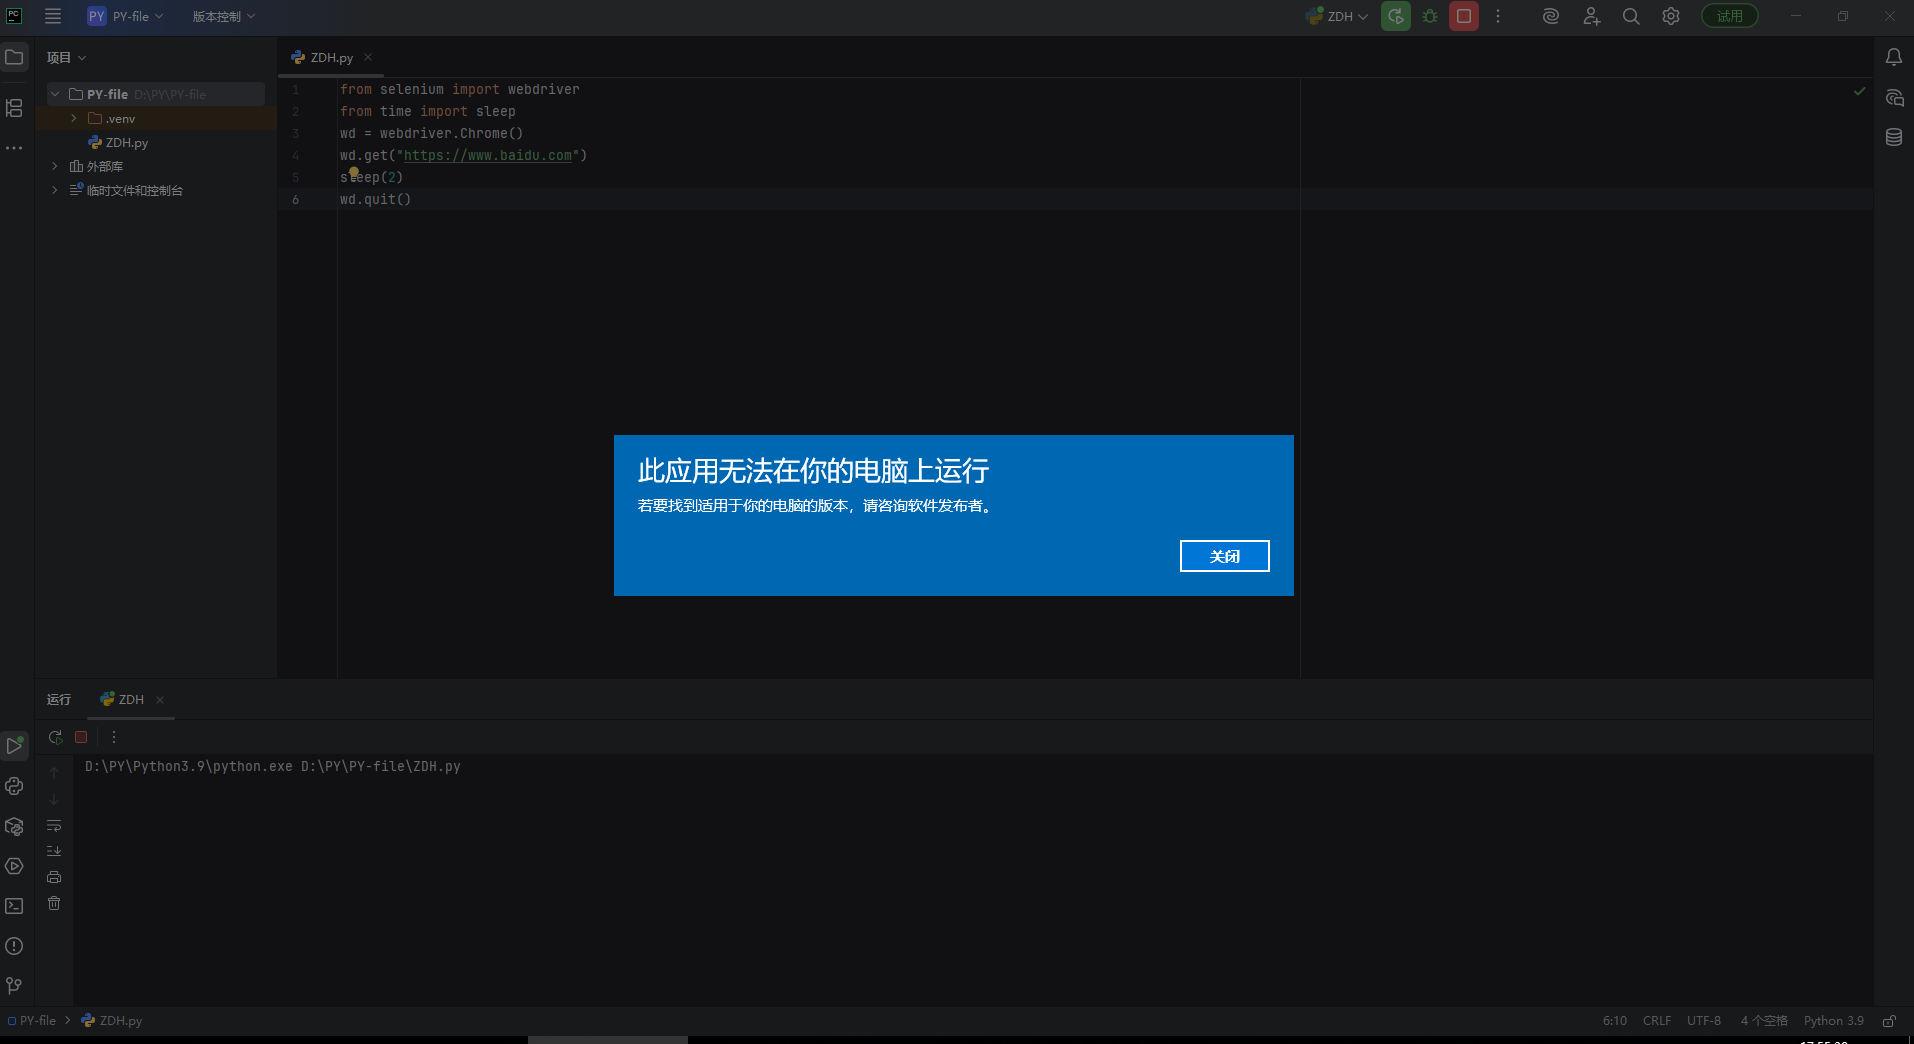Click the green inspection checkmark

pos(1859,91)
